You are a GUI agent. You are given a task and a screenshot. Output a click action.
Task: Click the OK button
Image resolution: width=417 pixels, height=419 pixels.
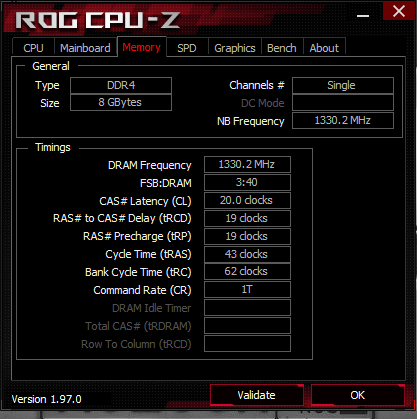[x=358, y=395]
